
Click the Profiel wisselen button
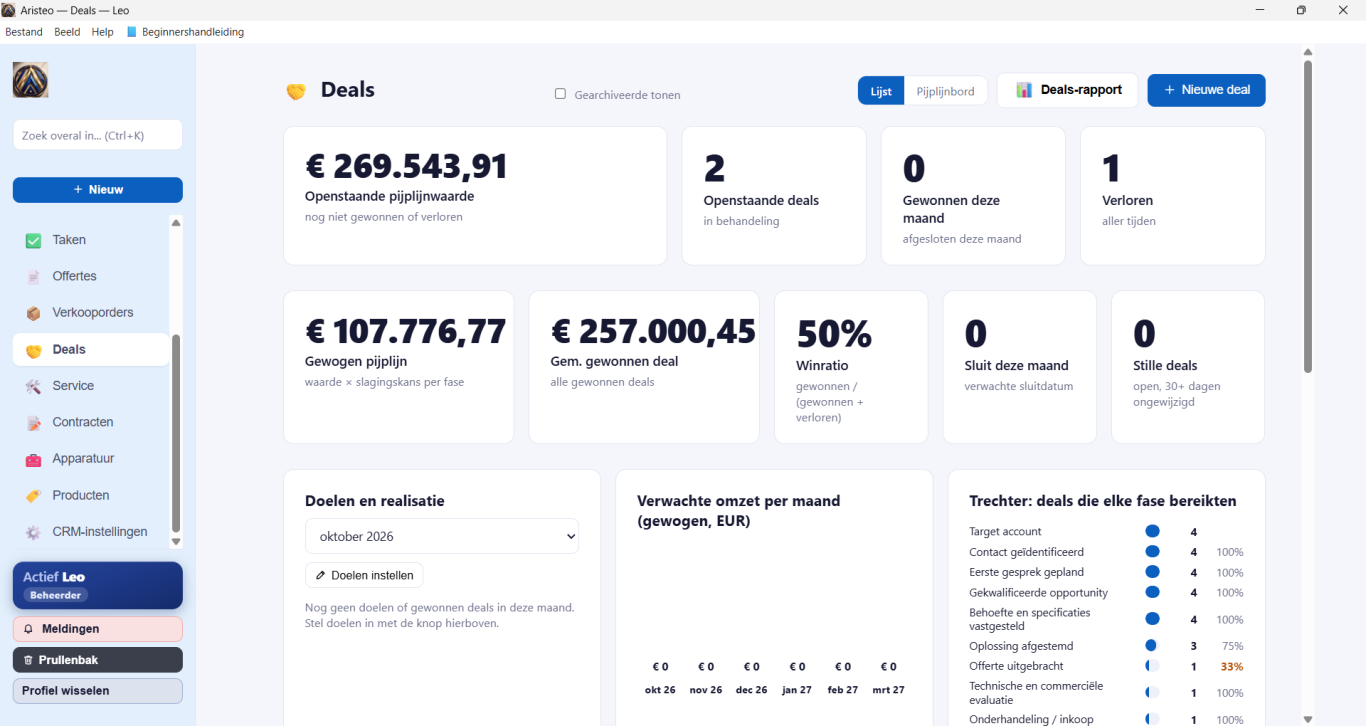[98, 691]
